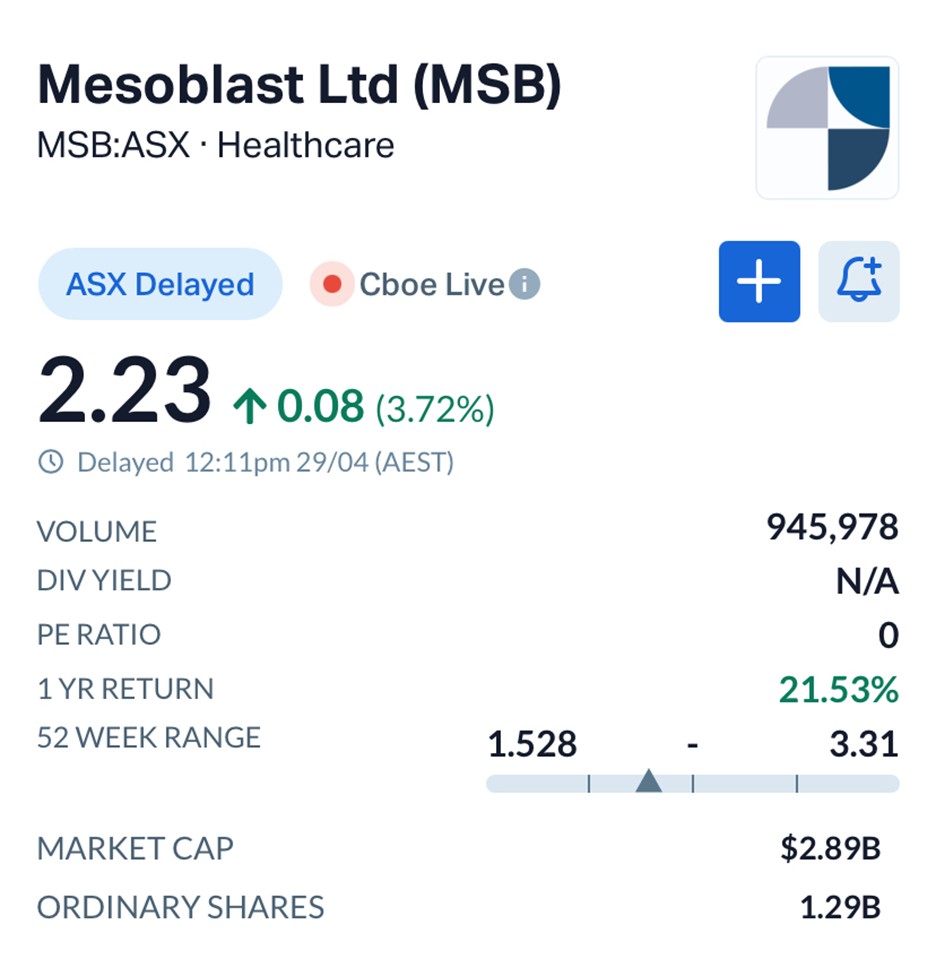Image resolution: width=936 pixels, height=976 pixels.
Task: Click the Ordinary Shares value 1.29B
Action: (x=839, y=907)
